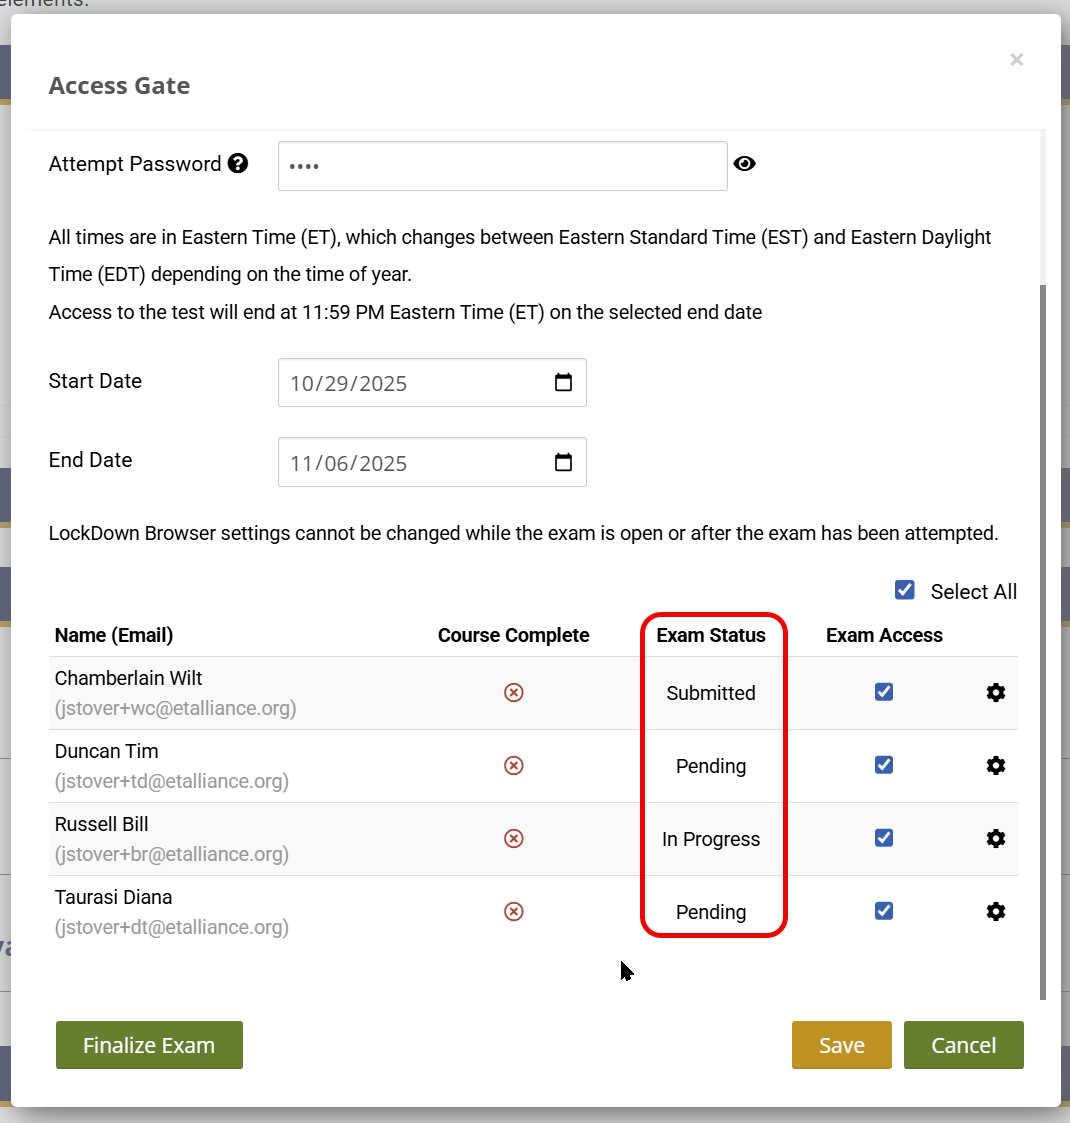This screenshot has width=1070, height=1123.
Task: Open settings gear for Chamberlain Wilt
Action: tap(995, 693)
